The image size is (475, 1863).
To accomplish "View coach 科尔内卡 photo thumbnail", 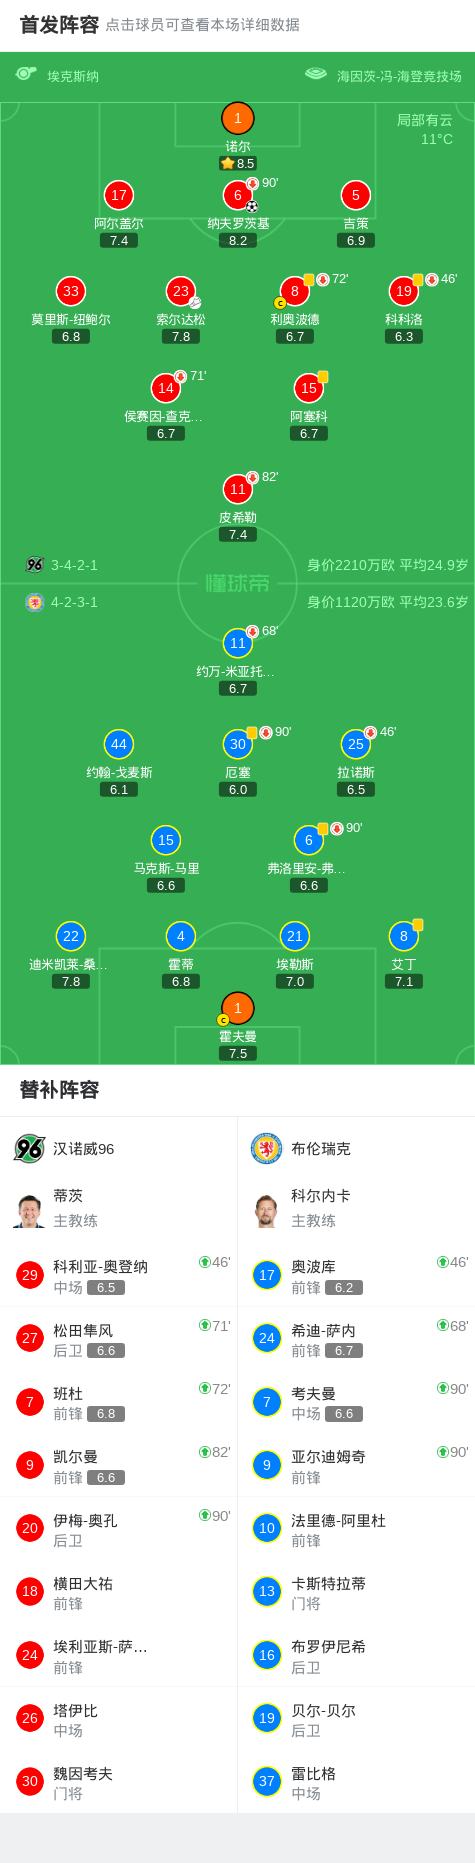I will click(x=266, y=1208).
